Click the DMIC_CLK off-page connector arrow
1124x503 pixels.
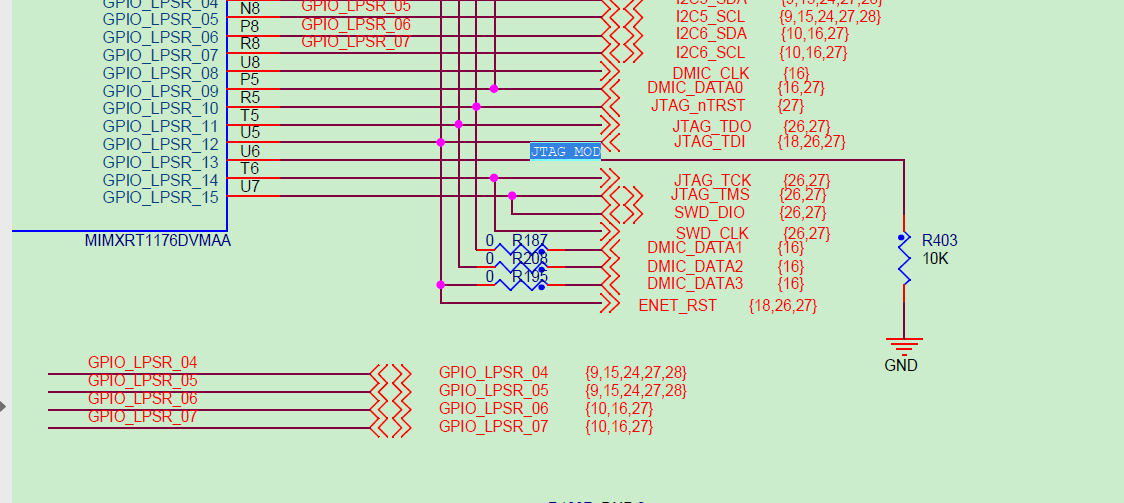click(610, 71)
